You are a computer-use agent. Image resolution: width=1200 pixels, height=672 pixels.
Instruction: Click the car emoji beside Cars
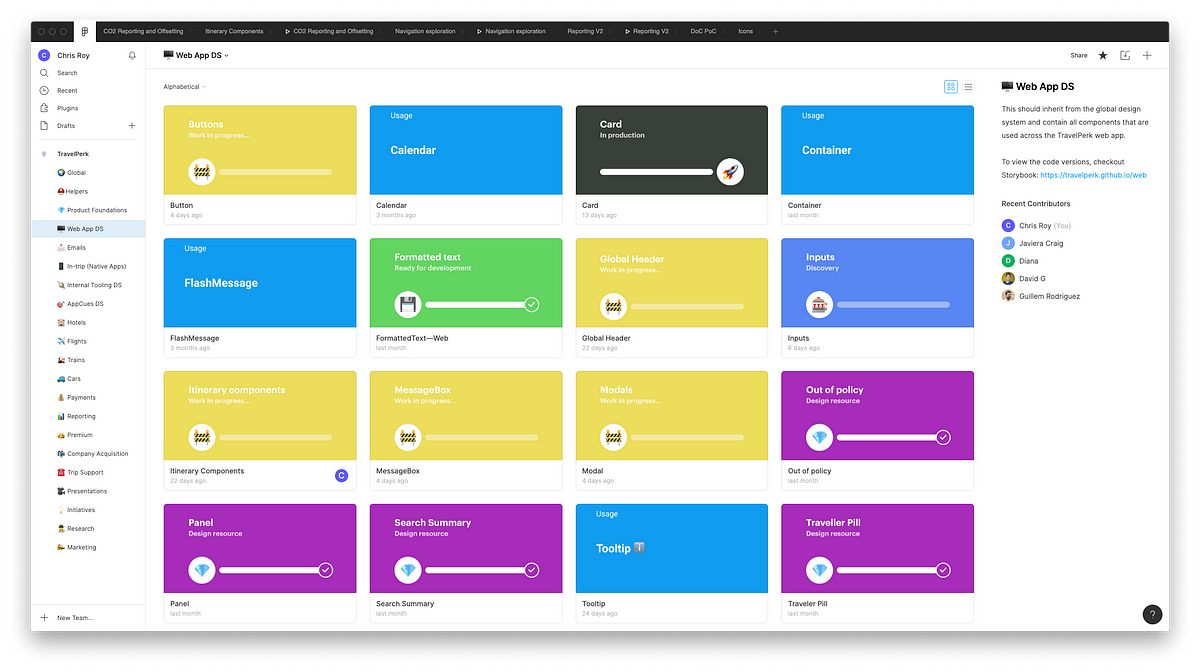(61, 379)
